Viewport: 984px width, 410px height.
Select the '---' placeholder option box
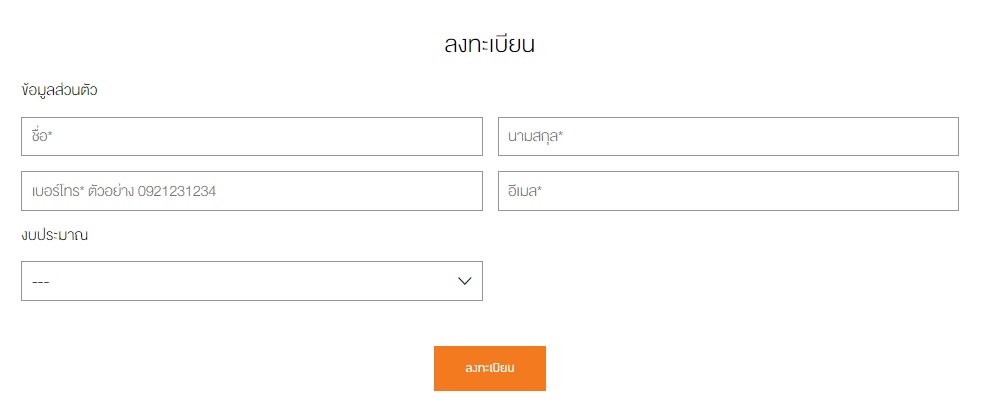click(251, 281)
